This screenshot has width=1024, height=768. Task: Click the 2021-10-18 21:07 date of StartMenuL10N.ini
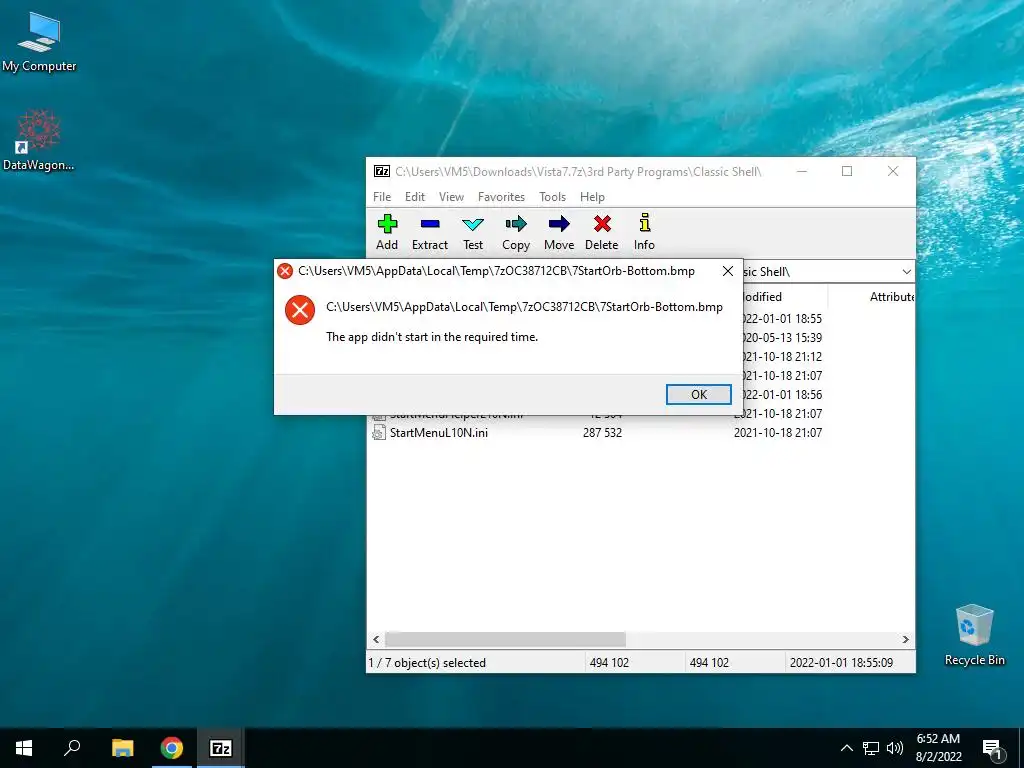point(778,432)
